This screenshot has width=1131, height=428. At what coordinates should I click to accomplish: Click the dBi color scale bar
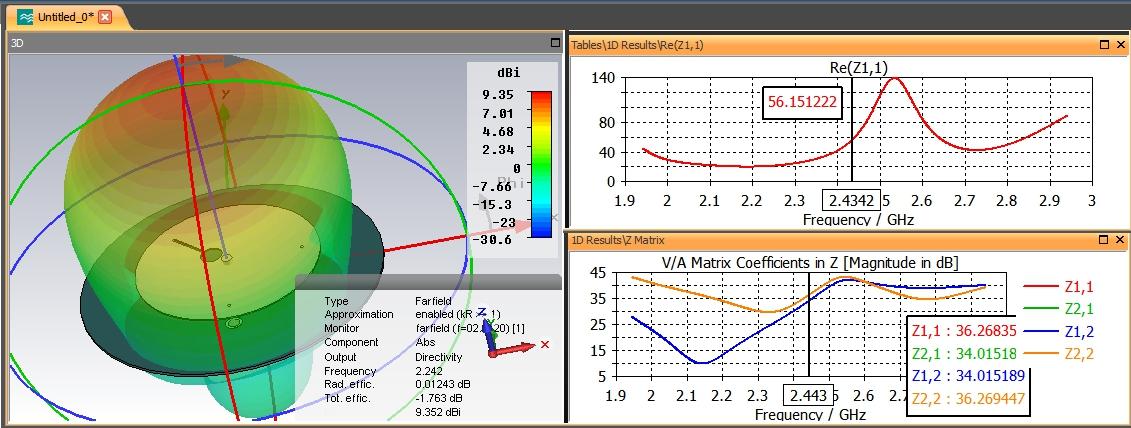(x=541, y=165)
